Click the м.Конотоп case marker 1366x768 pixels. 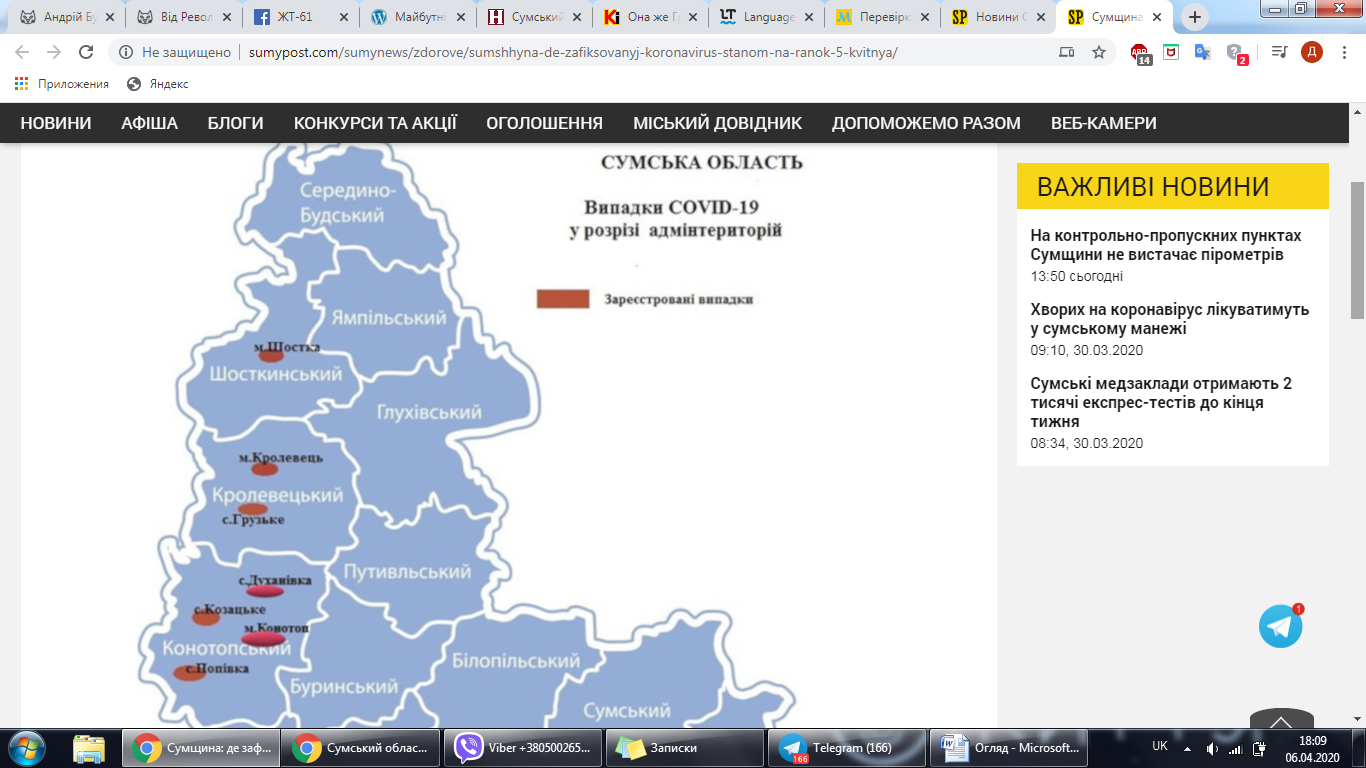coord(264,638)
